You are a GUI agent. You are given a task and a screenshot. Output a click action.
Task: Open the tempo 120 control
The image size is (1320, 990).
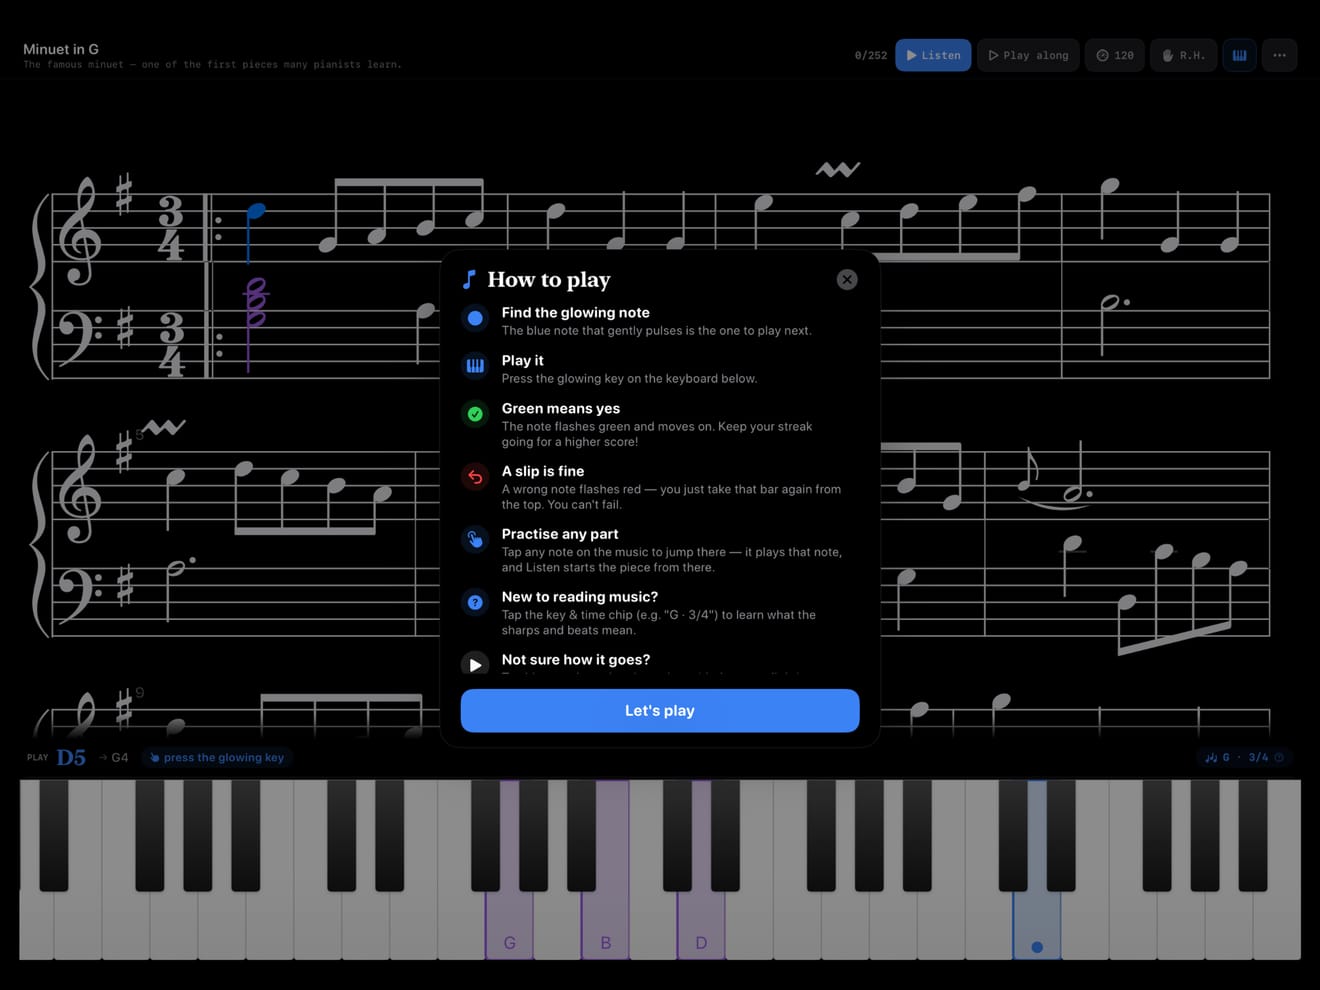(1115, 55)
